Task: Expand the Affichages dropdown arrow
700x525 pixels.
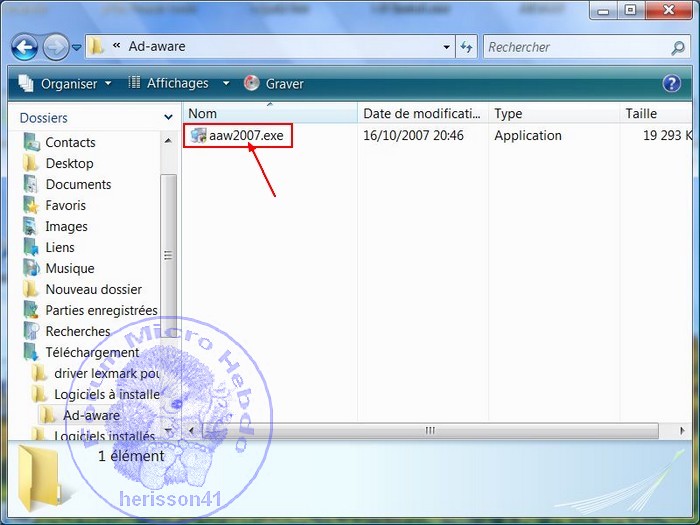Action: (226, 83)
